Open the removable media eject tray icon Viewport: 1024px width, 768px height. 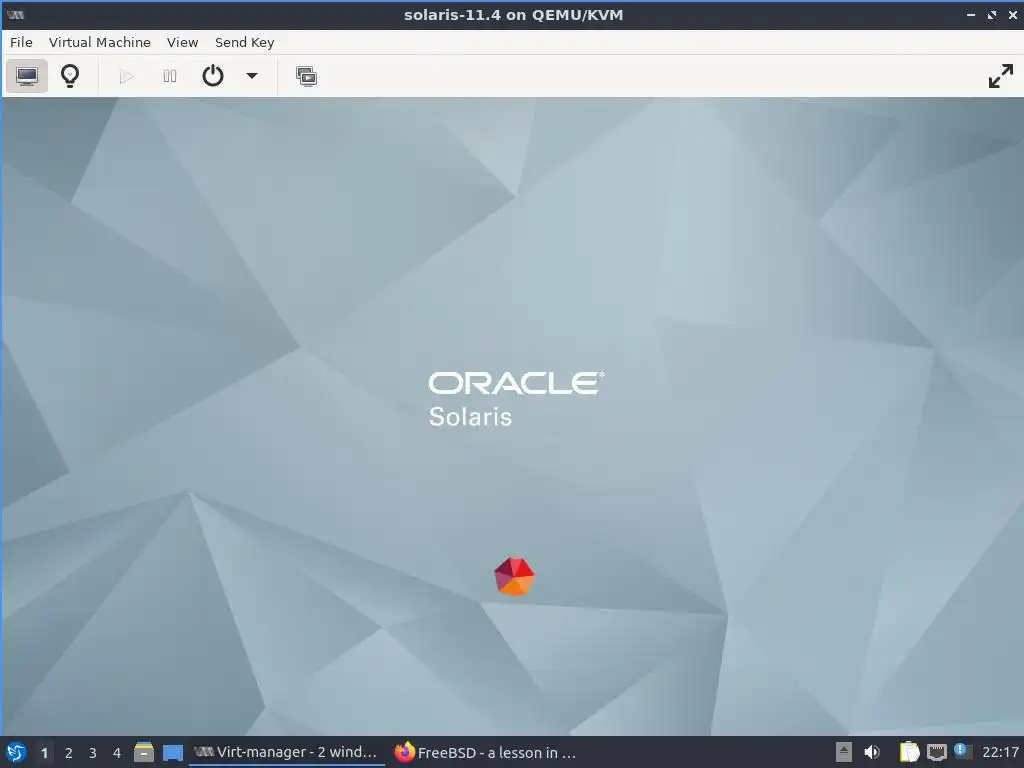coord(844,752)
